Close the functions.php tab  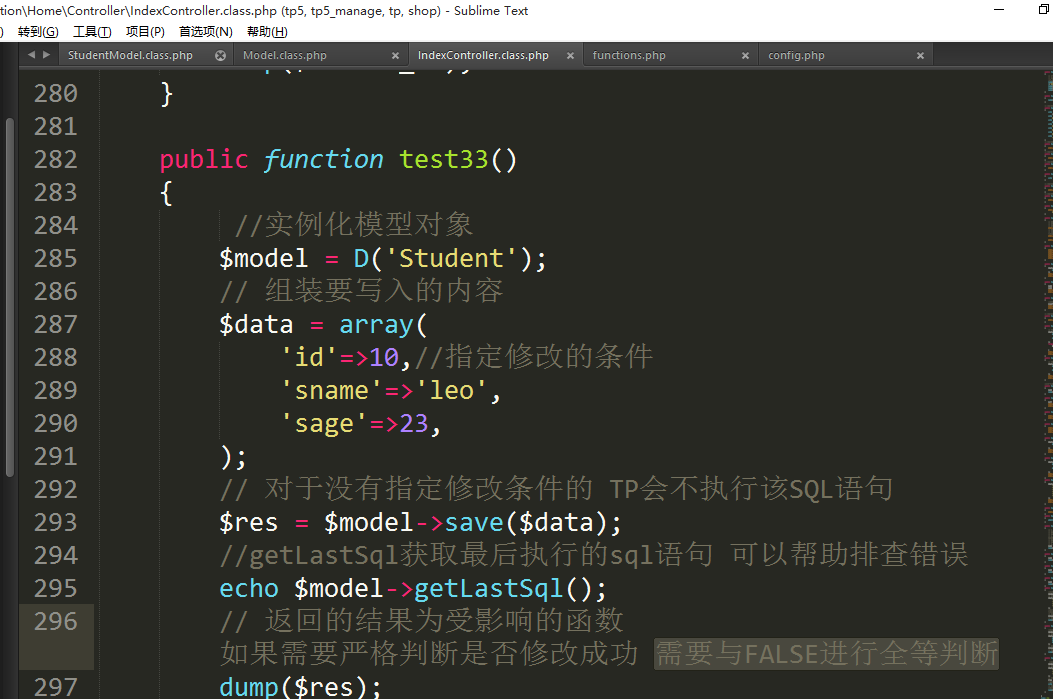coord(745,56)
